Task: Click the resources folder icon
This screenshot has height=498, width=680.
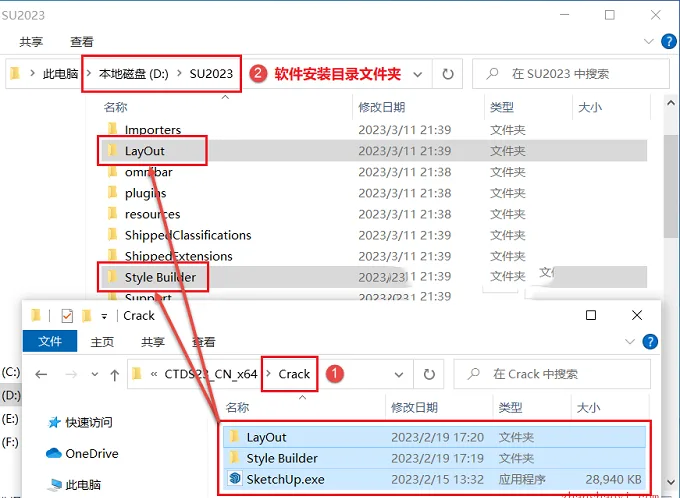Action: pos(113,213)
